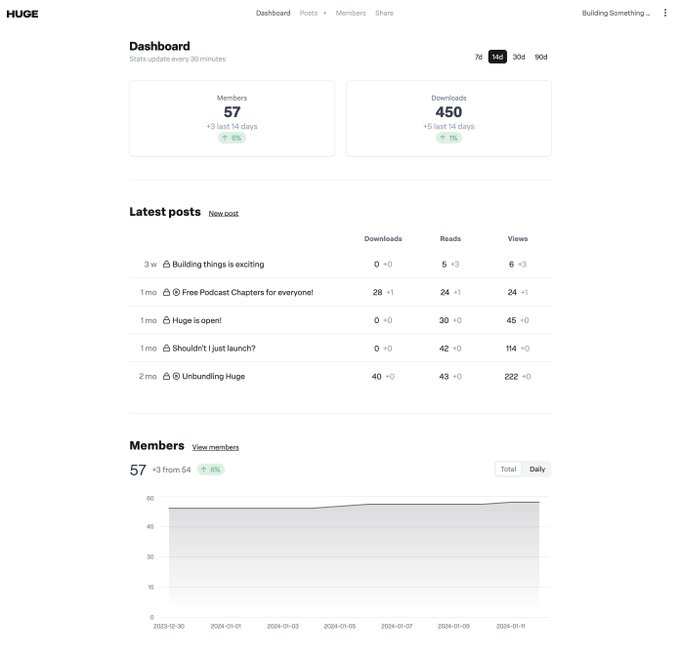The image size is (680, 658).
Task: Click the Reads column header
Action: (x=450, y=239)
